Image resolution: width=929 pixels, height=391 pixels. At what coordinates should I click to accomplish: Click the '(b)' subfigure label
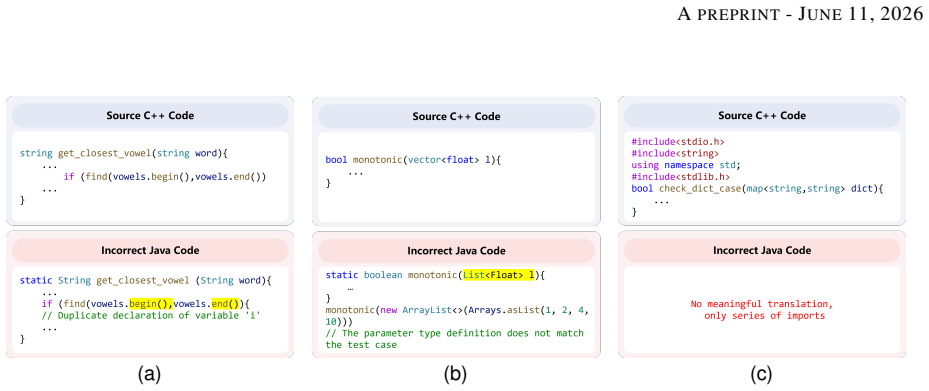[x=456, y=374]
